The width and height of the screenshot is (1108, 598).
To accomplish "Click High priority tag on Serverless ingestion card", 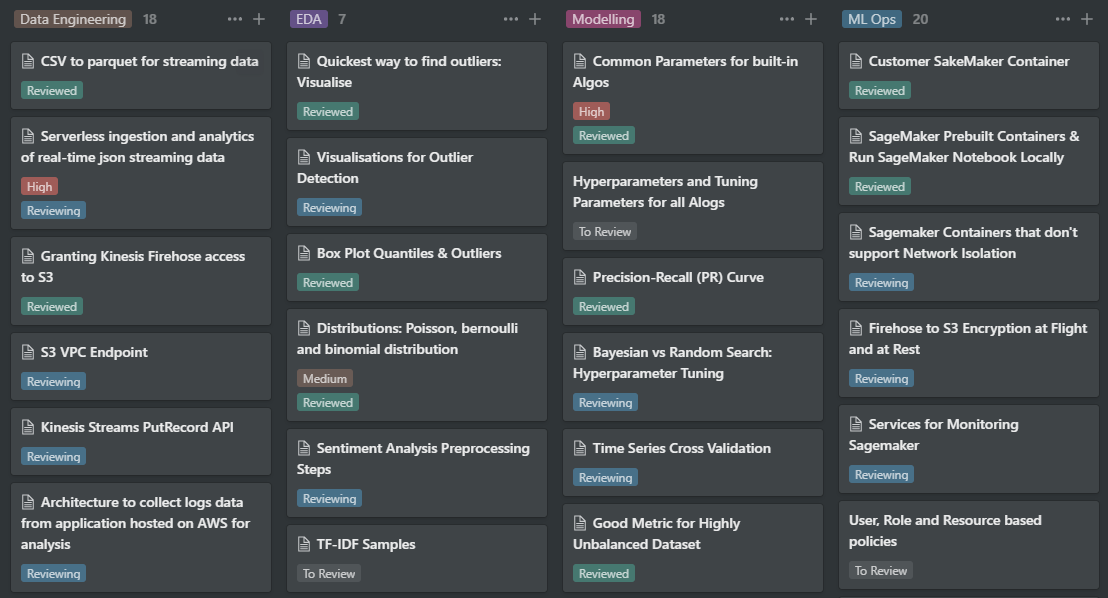I will pos(40,186).
